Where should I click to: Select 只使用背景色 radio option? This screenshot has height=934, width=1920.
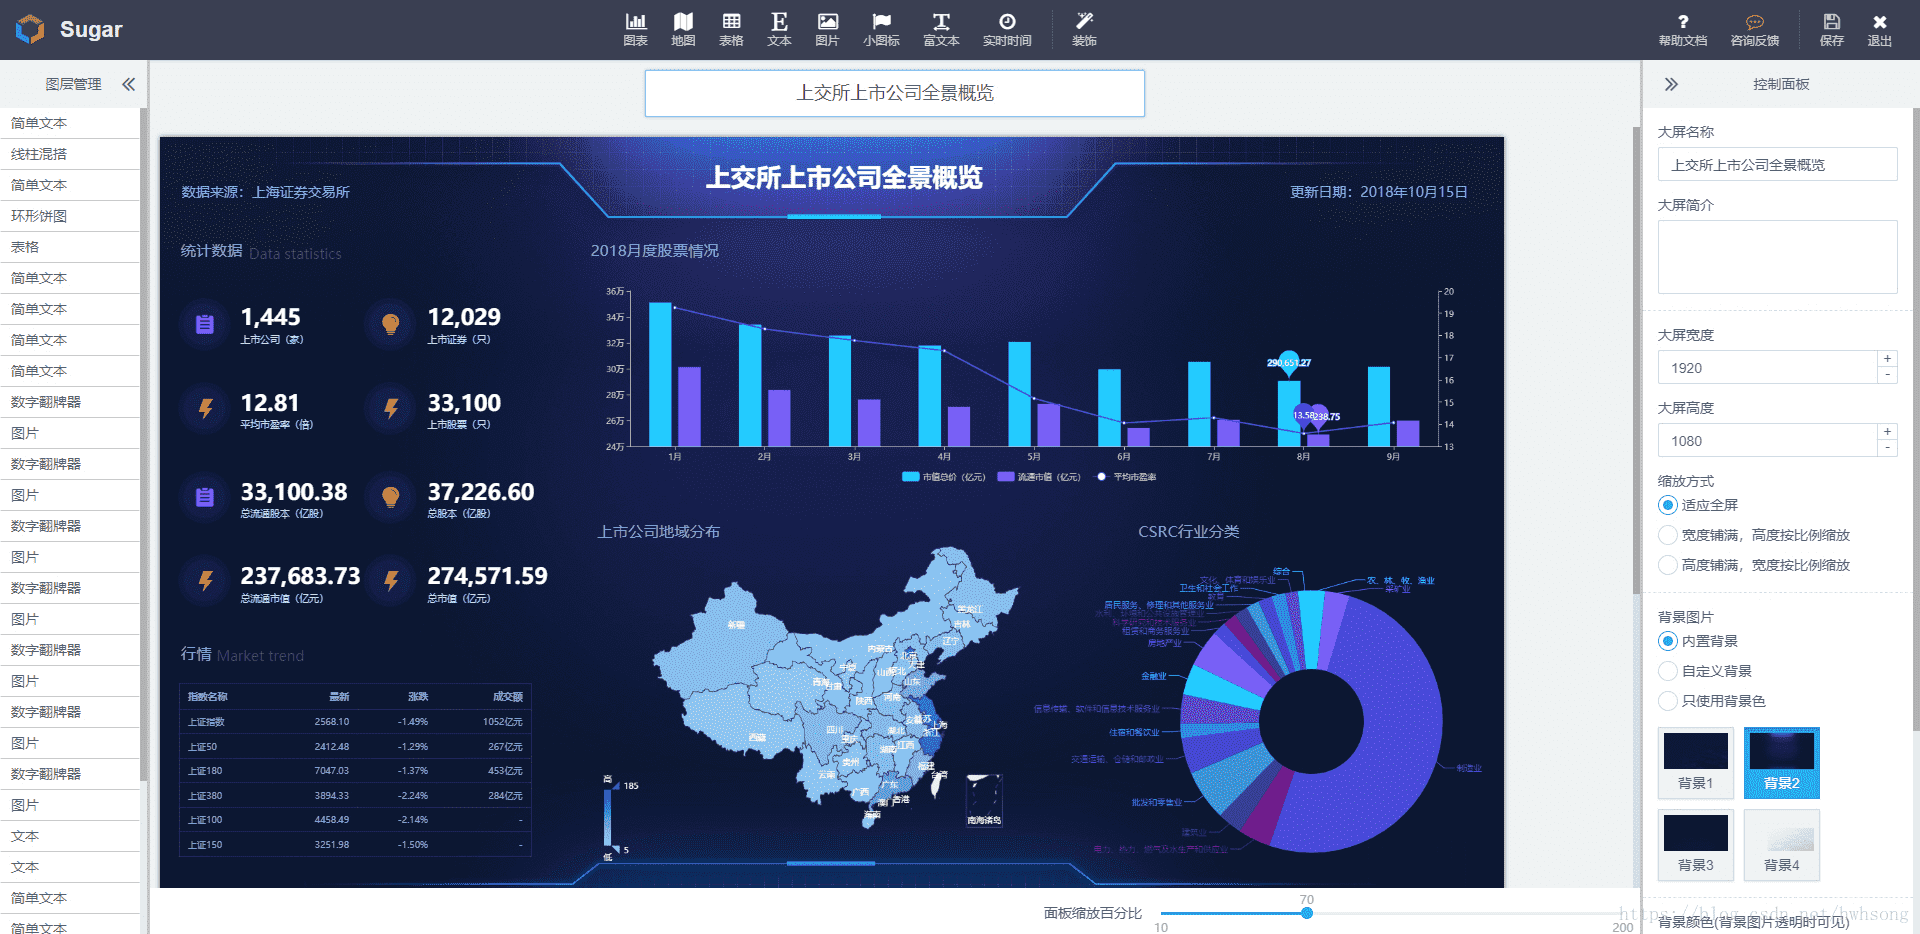1712,701
